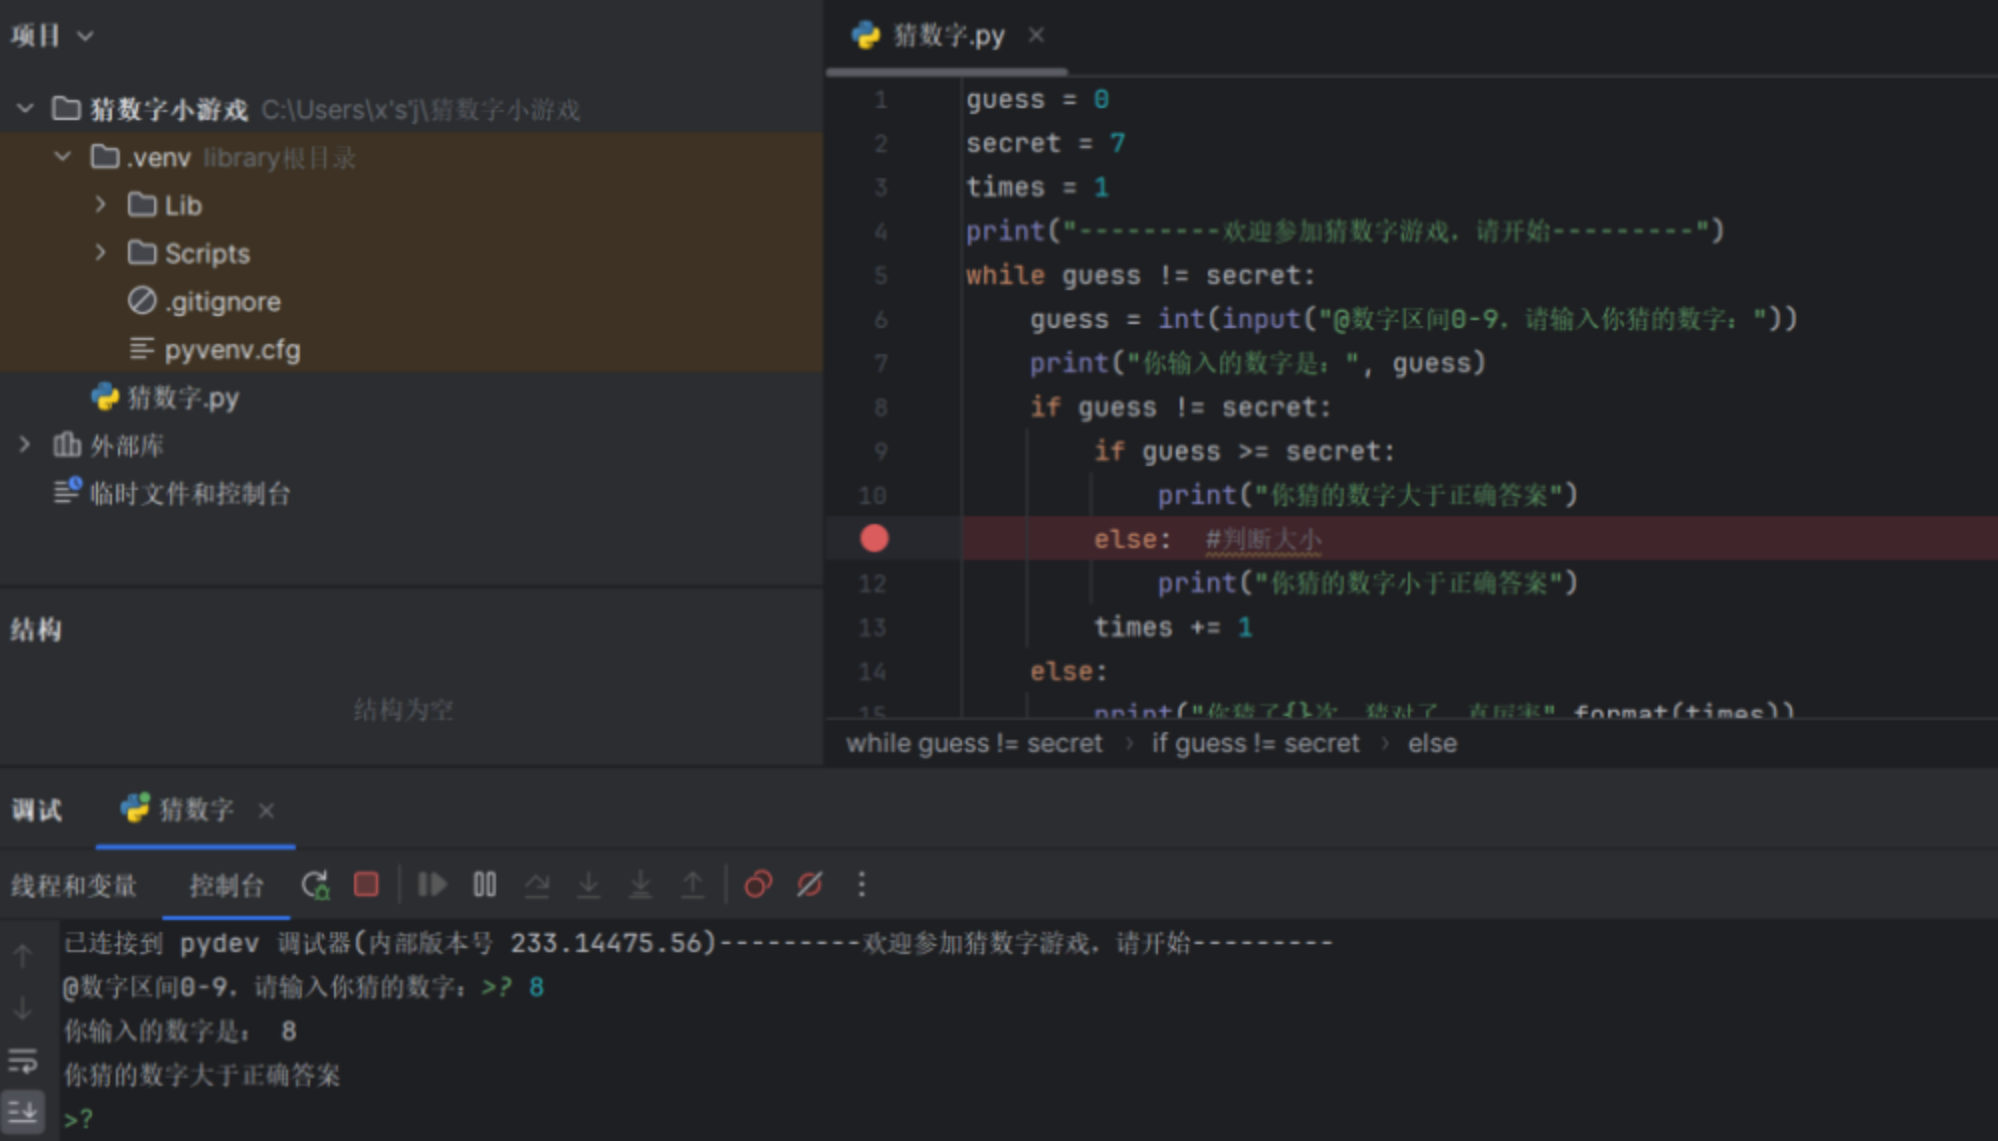
Task: Switch to the 线程和变量 tab
Action: coord(74,886)
